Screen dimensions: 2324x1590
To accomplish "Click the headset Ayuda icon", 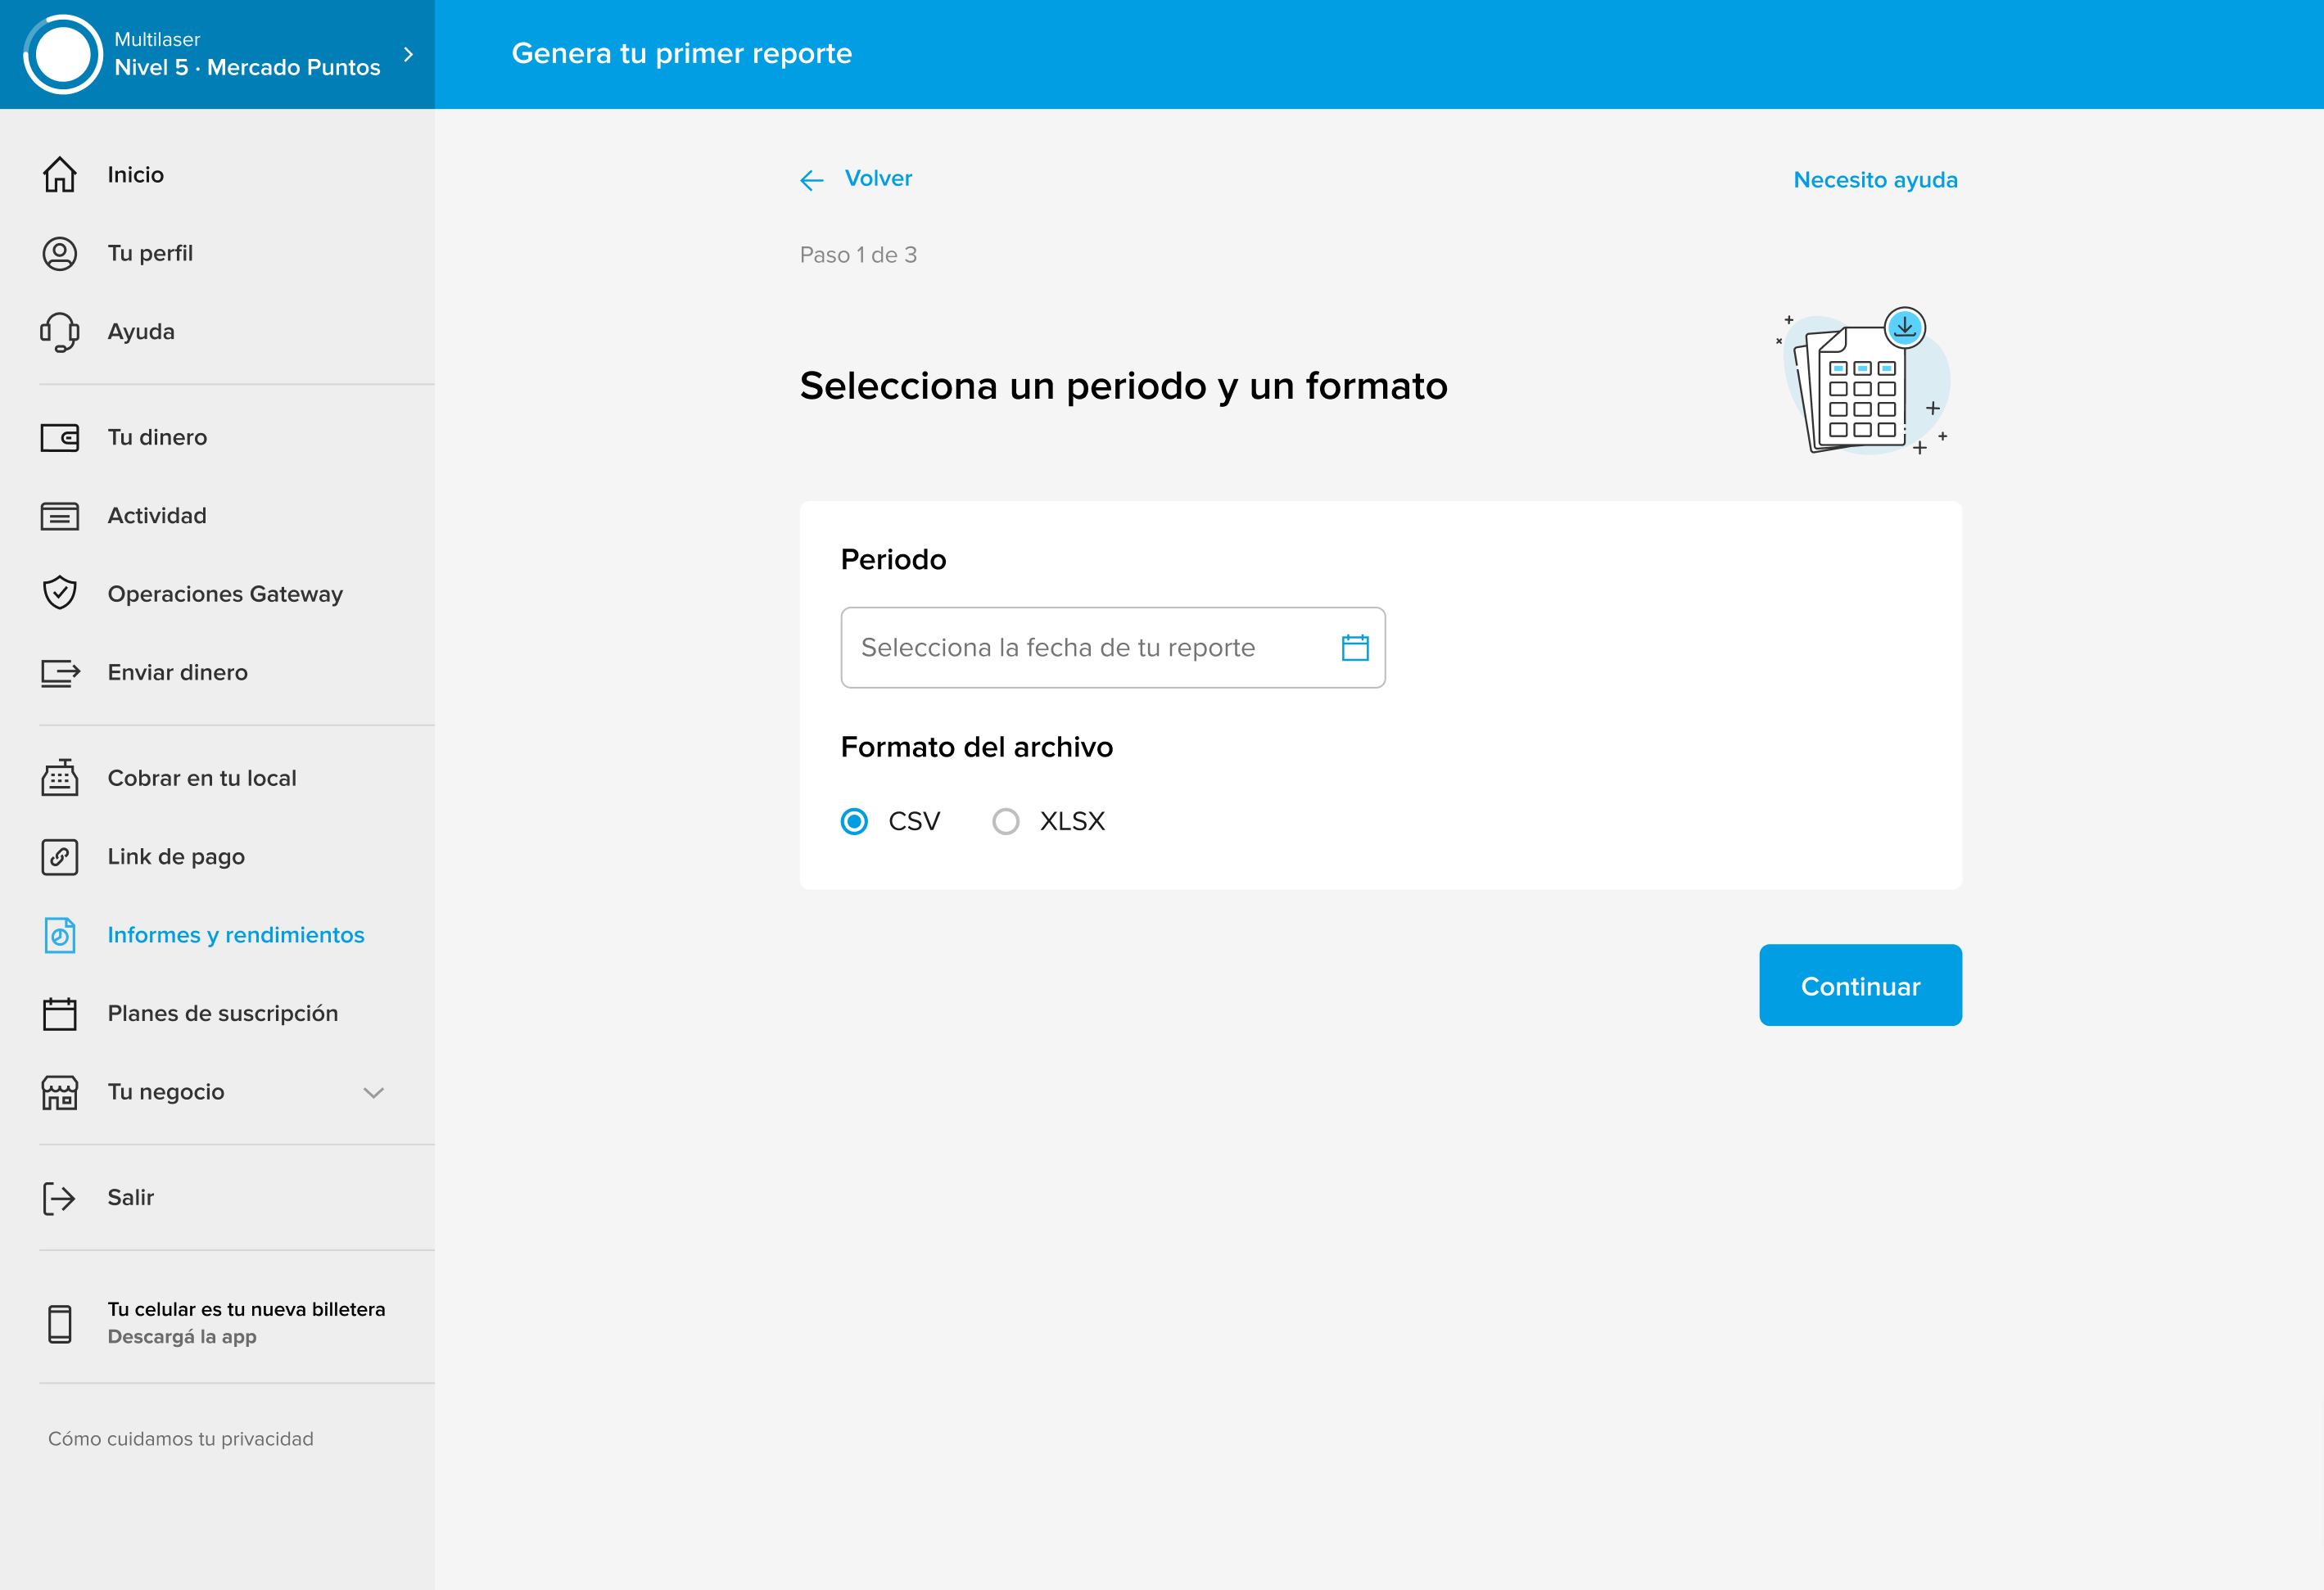I will click(60, 332).
